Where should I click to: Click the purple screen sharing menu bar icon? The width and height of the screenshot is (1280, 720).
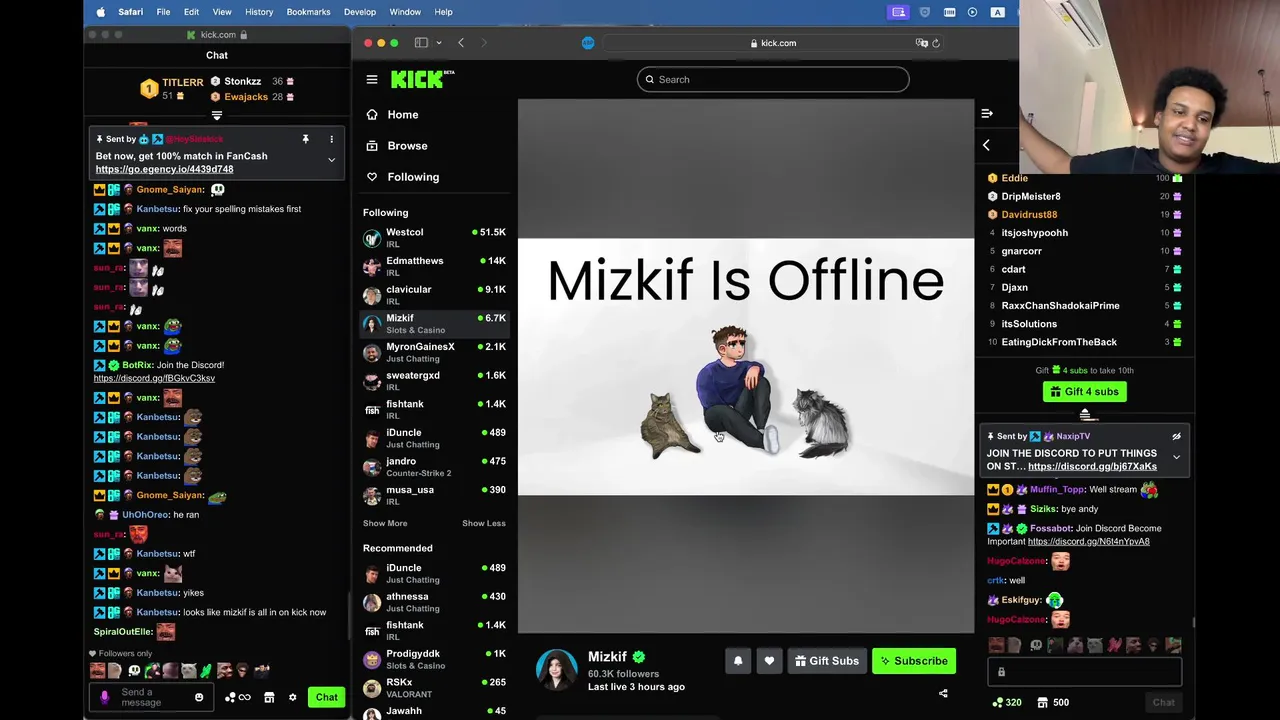tap(898, 12)
